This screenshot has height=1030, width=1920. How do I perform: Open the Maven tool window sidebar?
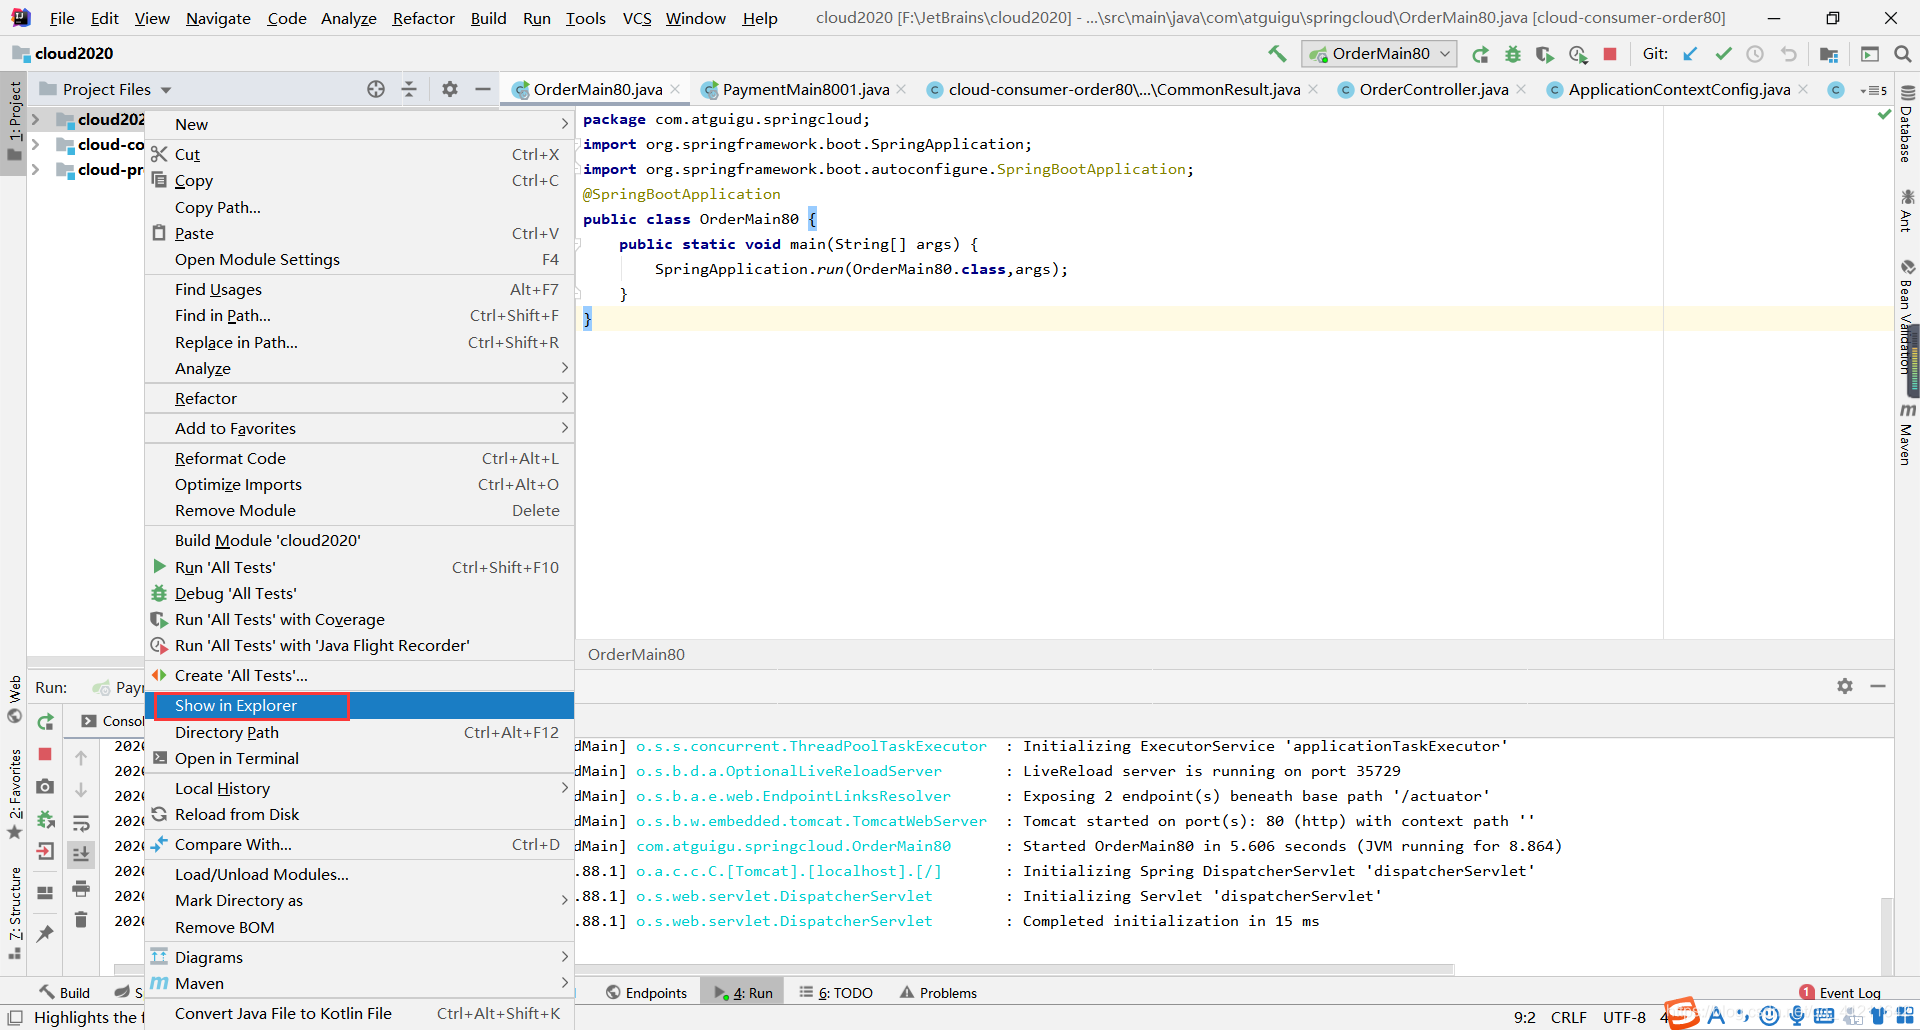(x=1907, y=435)
